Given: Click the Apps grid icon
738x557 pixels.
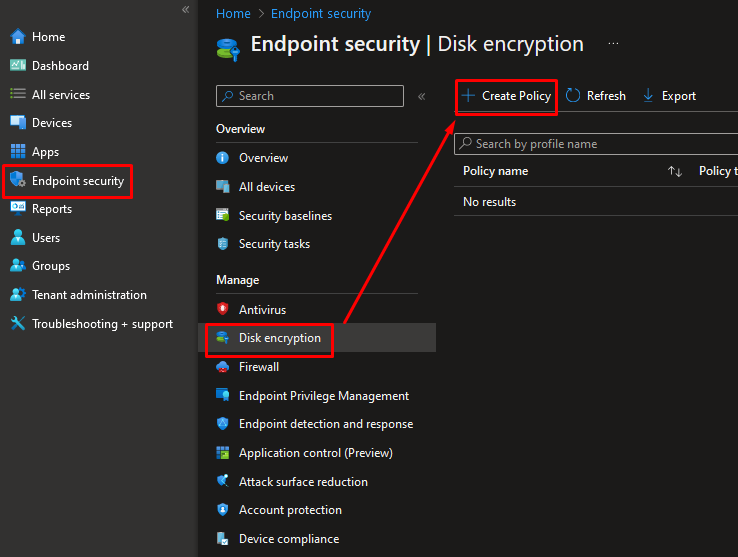Looking at the screenshot, I should coord(18,151).
